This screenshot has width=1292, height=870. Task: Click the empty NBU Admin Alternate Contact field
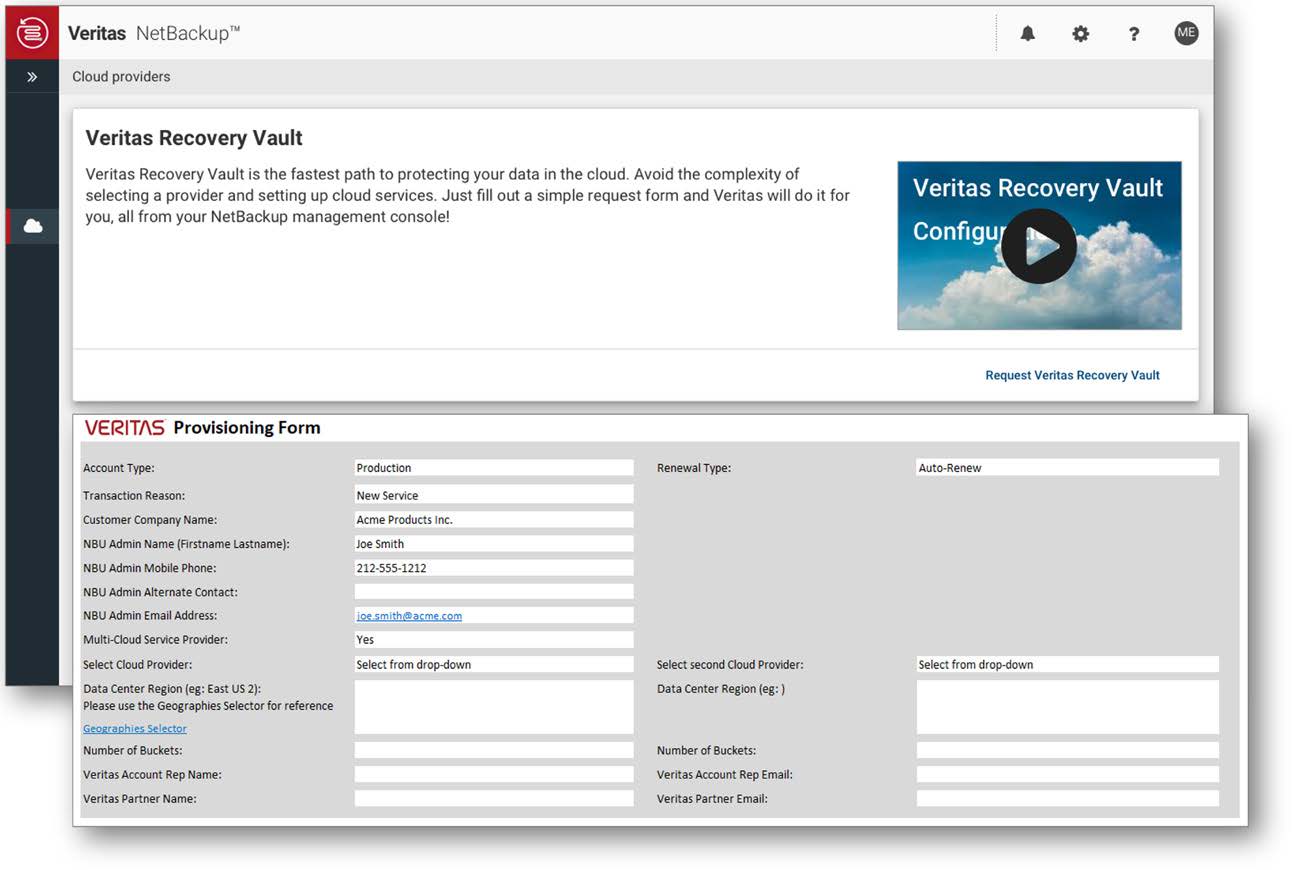tap(494, 592)
